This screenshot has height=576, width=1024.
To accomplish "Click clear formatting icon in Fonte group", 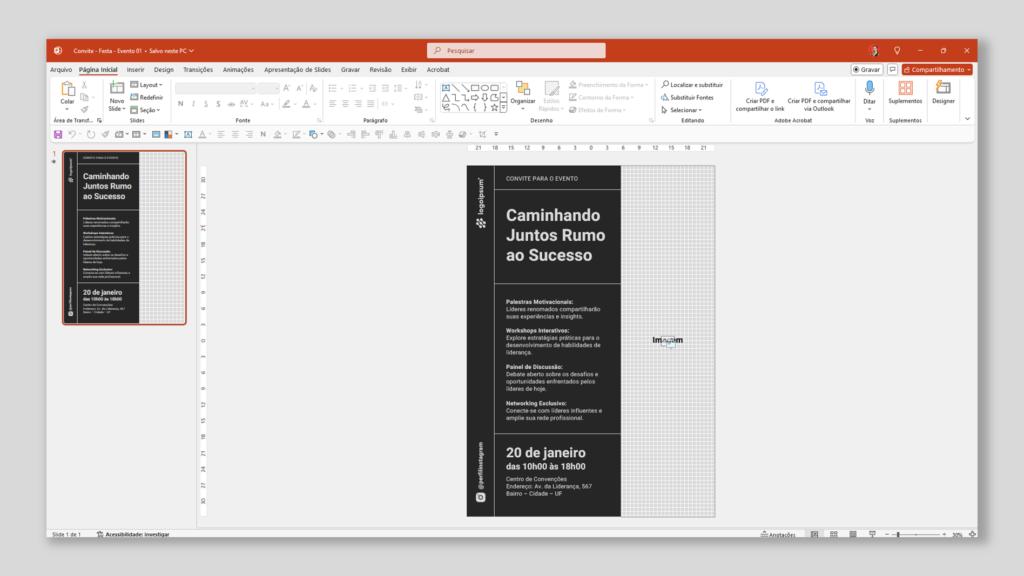I will (313, 88).
